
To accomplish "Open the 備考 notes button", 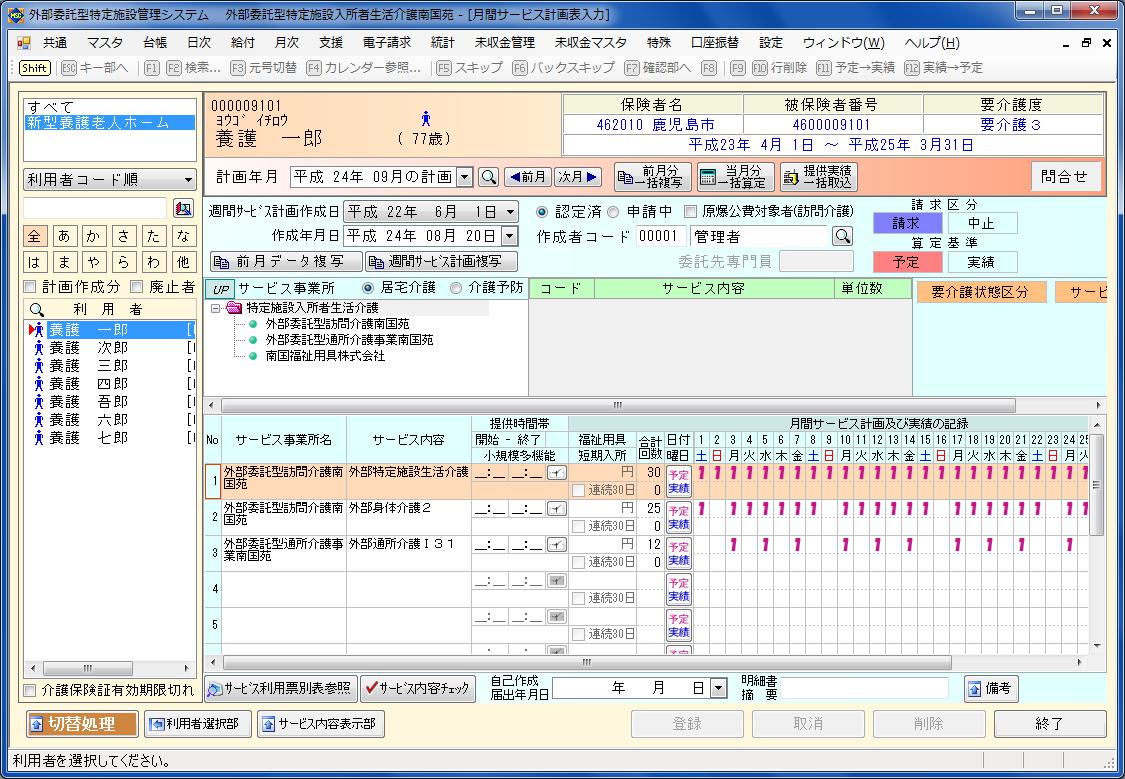I will (x=989, y=688).
